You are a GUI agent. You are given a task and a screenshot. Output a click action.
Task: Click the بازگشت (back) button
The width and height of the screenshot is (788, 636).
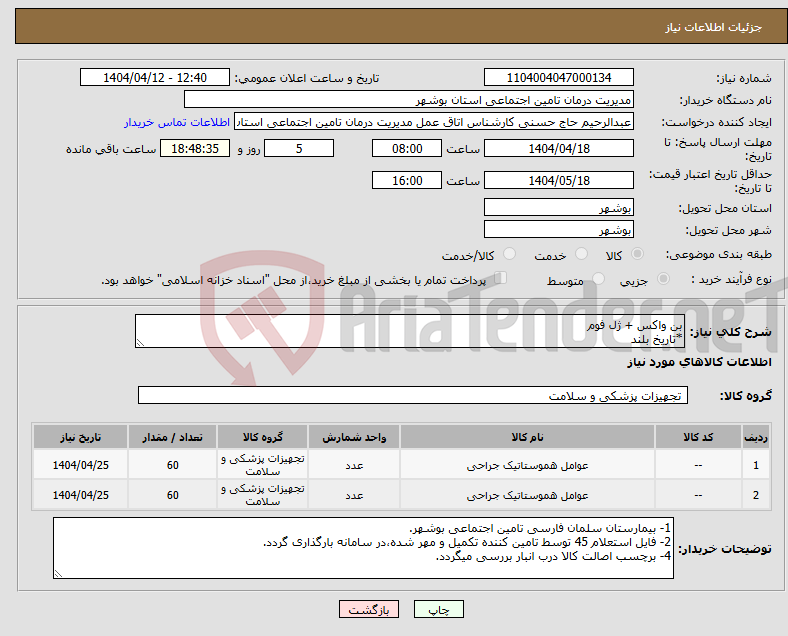coord(369,609)
